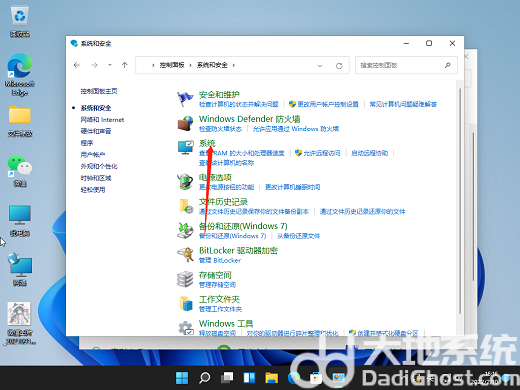Select 用户帐户 in the sidebar
Image resolution: width=520 pixels, height=390 pixels.
(93, 155)
